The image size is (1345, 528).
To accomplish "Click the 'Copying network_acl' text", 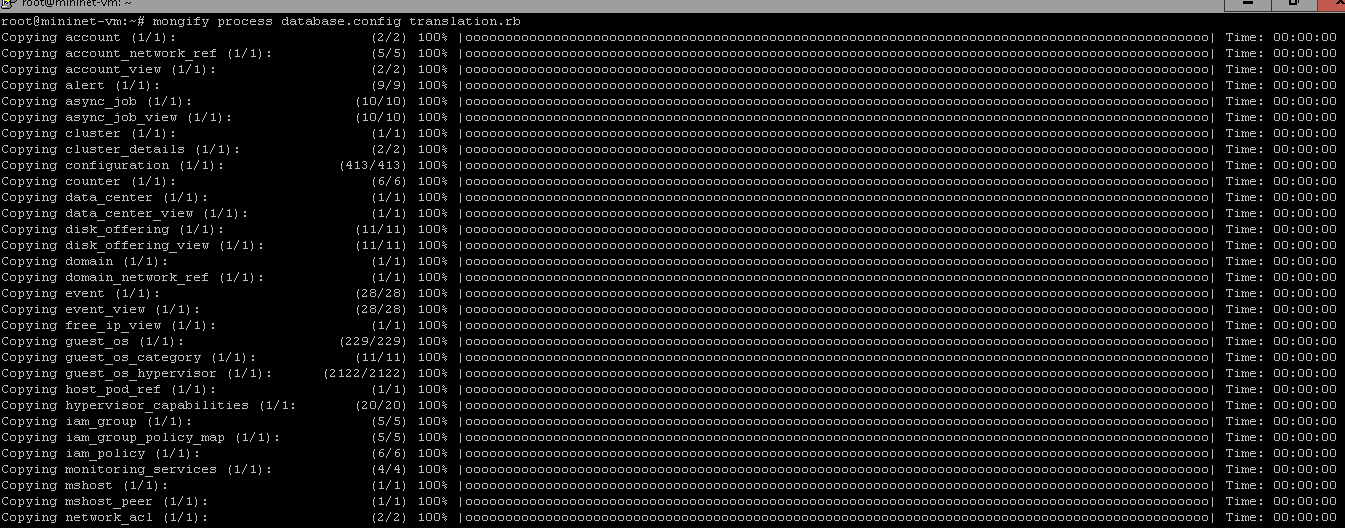I will pyautogui.click(x=105, y=517).
